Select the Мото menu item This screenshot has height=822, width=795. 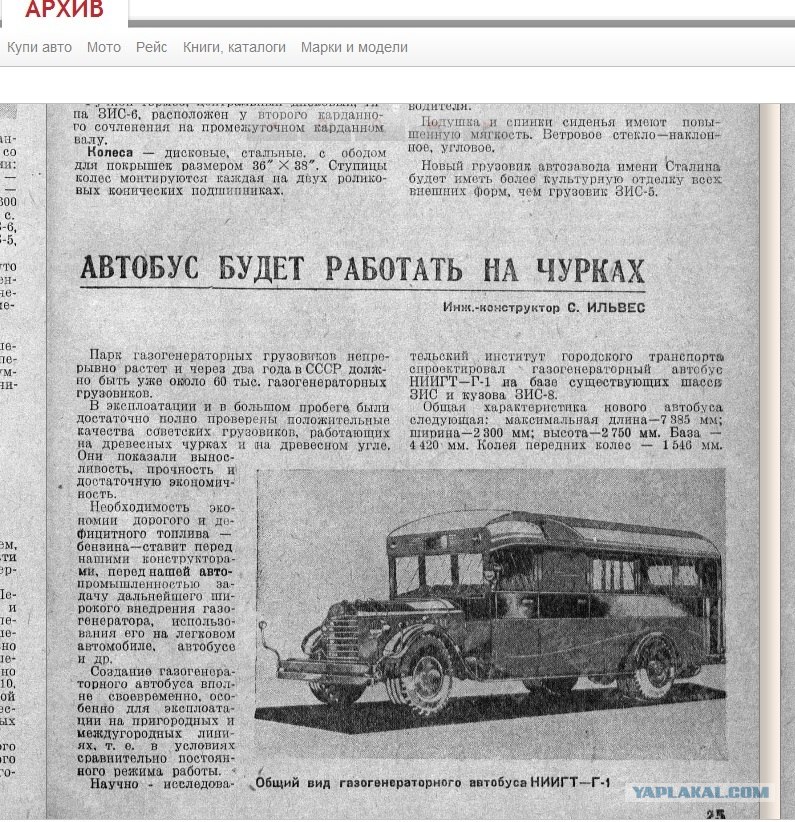click(104, 47)
